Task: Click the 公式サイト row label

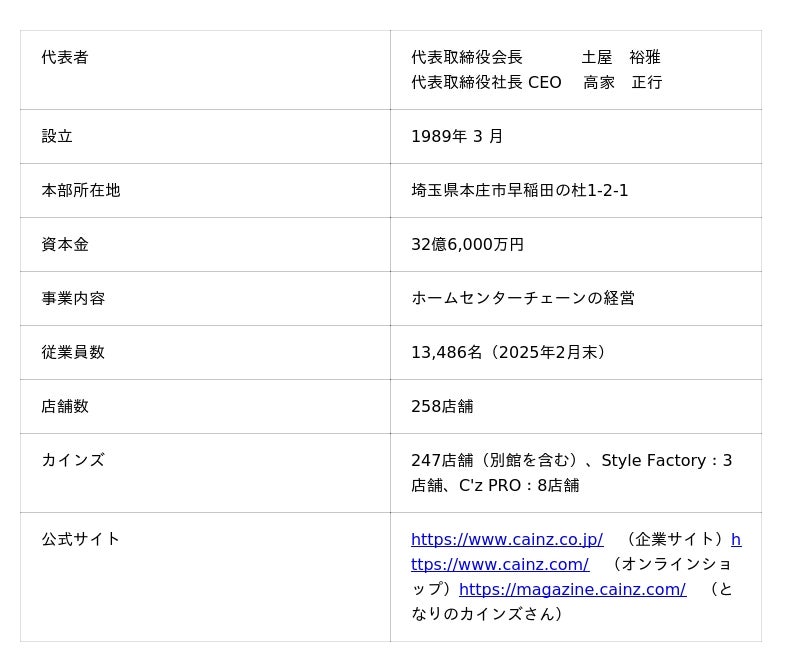Action: [x=81, y=539]
